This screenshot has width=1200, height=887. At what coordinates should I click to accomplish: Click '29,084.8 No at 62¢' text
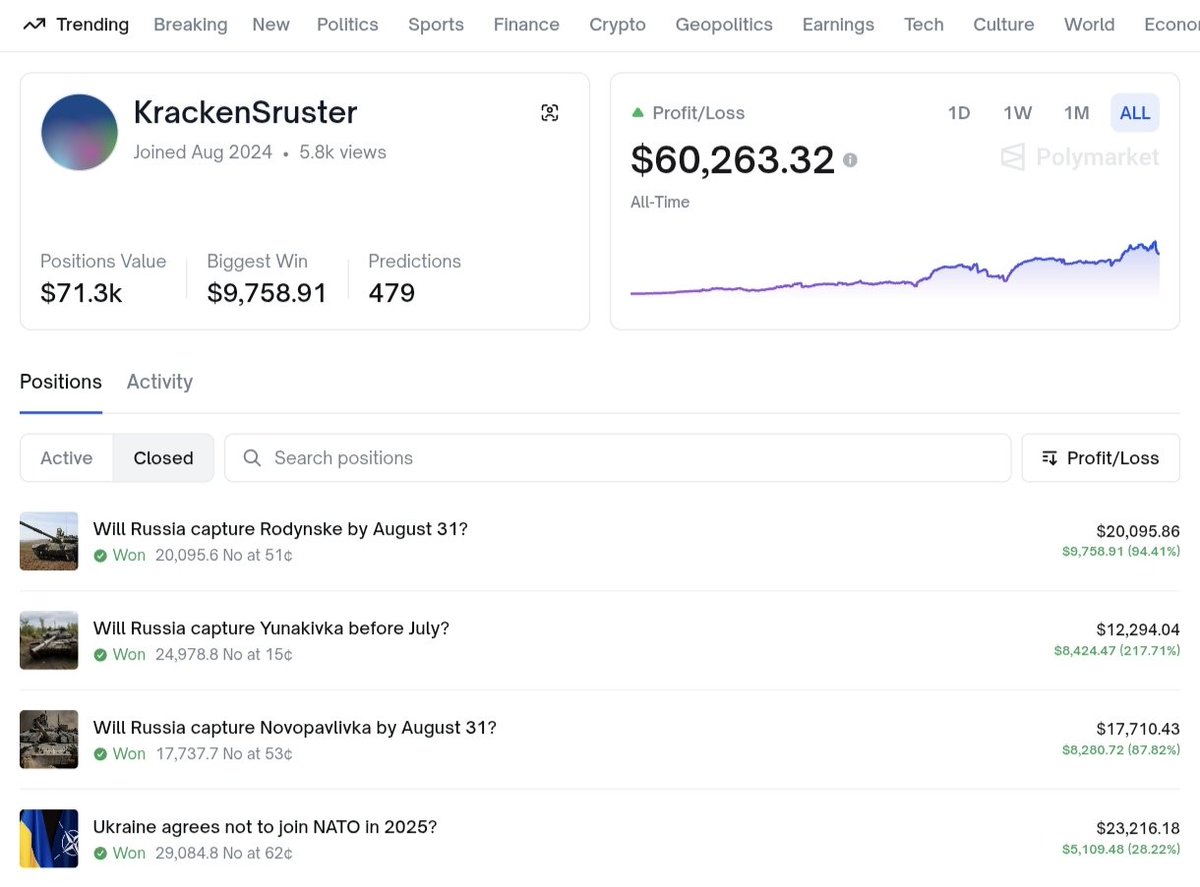[224, 853]
